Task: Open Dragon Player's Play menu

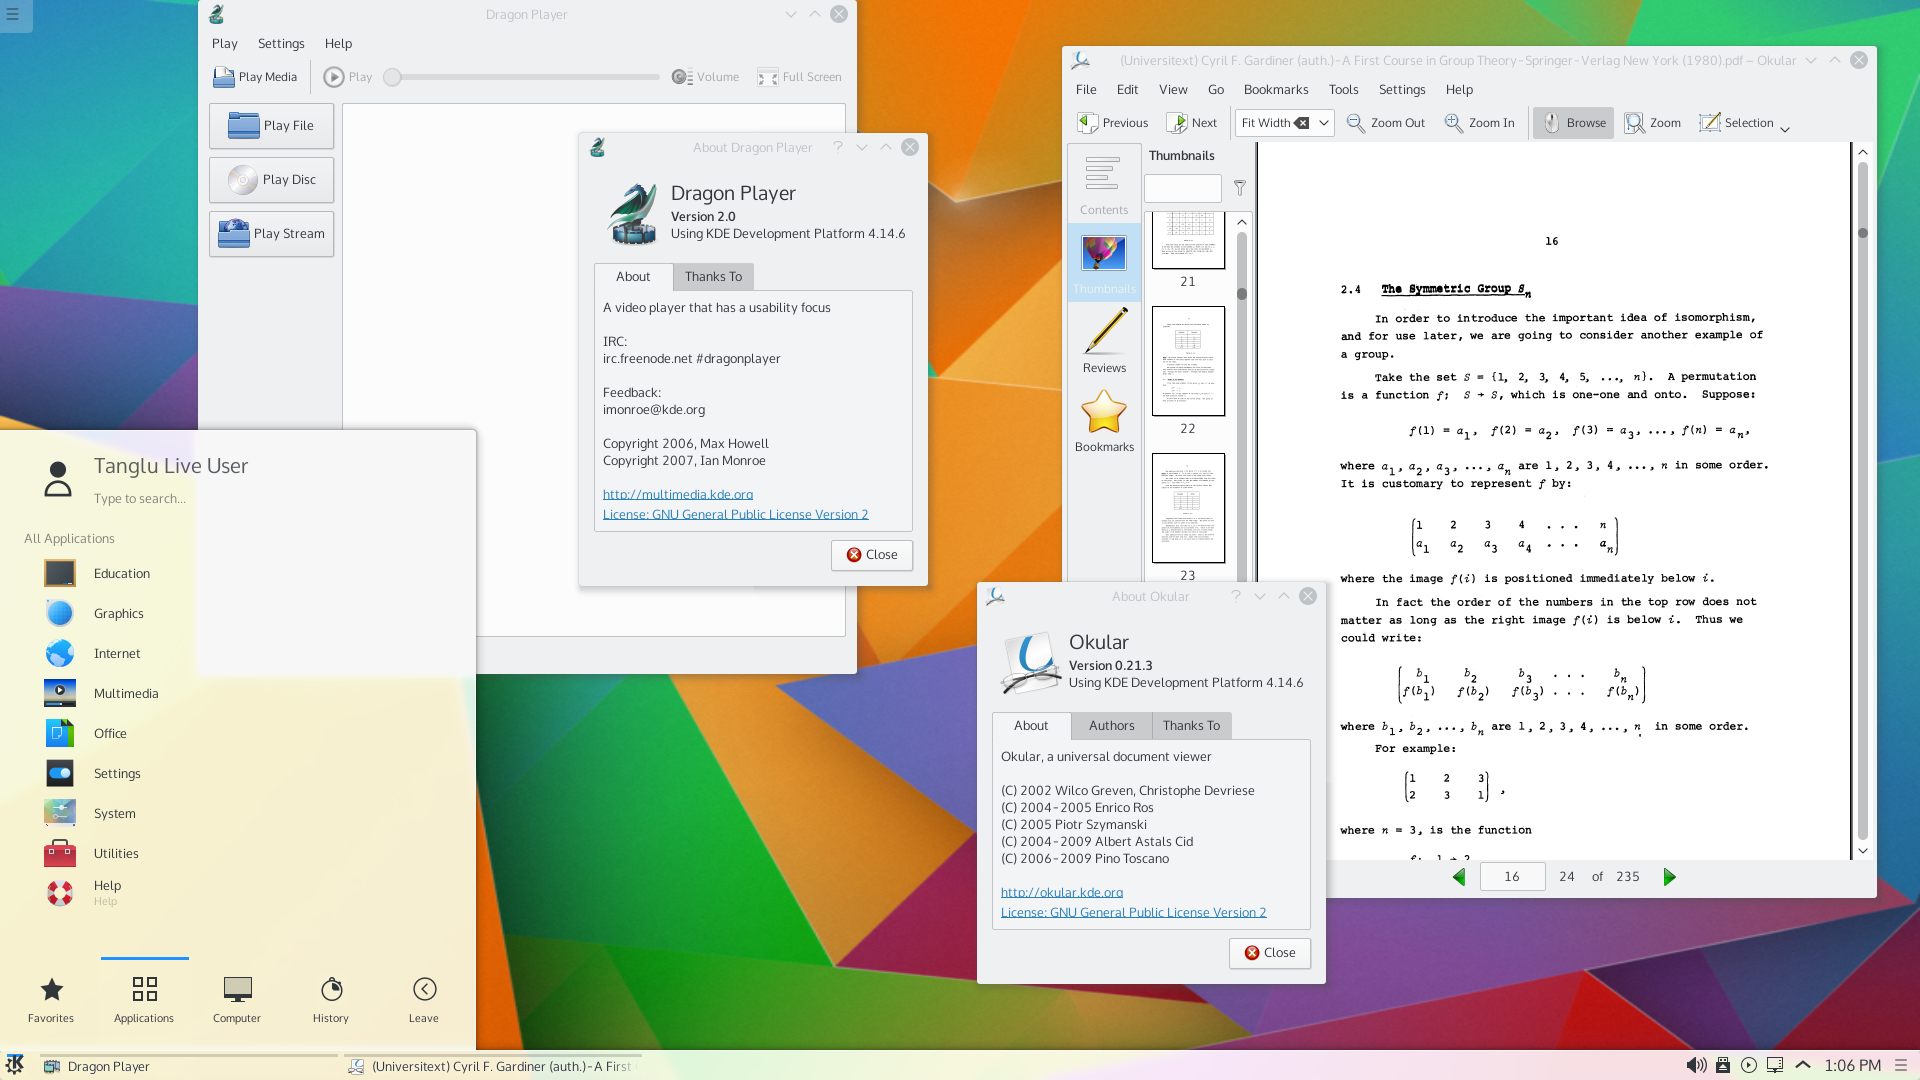Action: pyautogui.click(x=225, y=44)
